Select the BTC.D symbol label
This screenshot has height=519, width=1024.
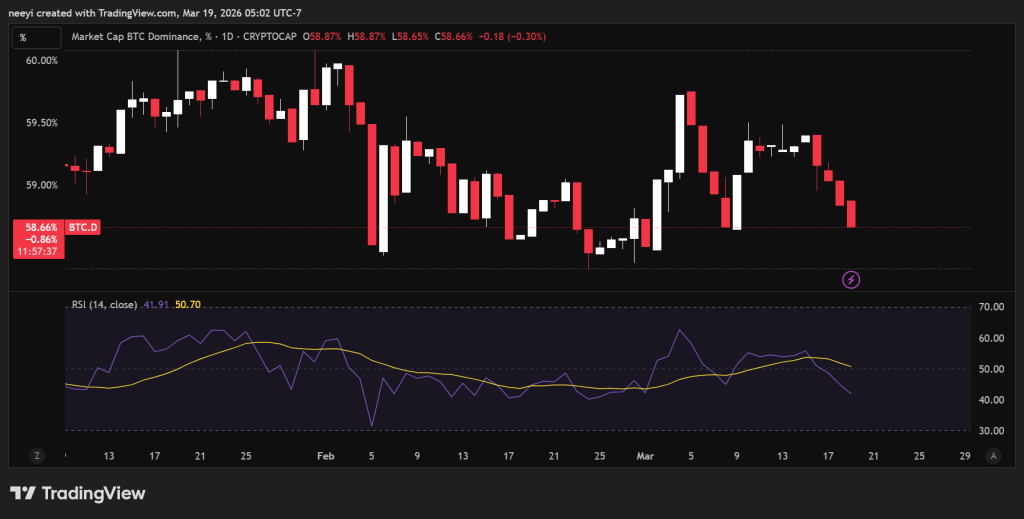tap(83, 228)
